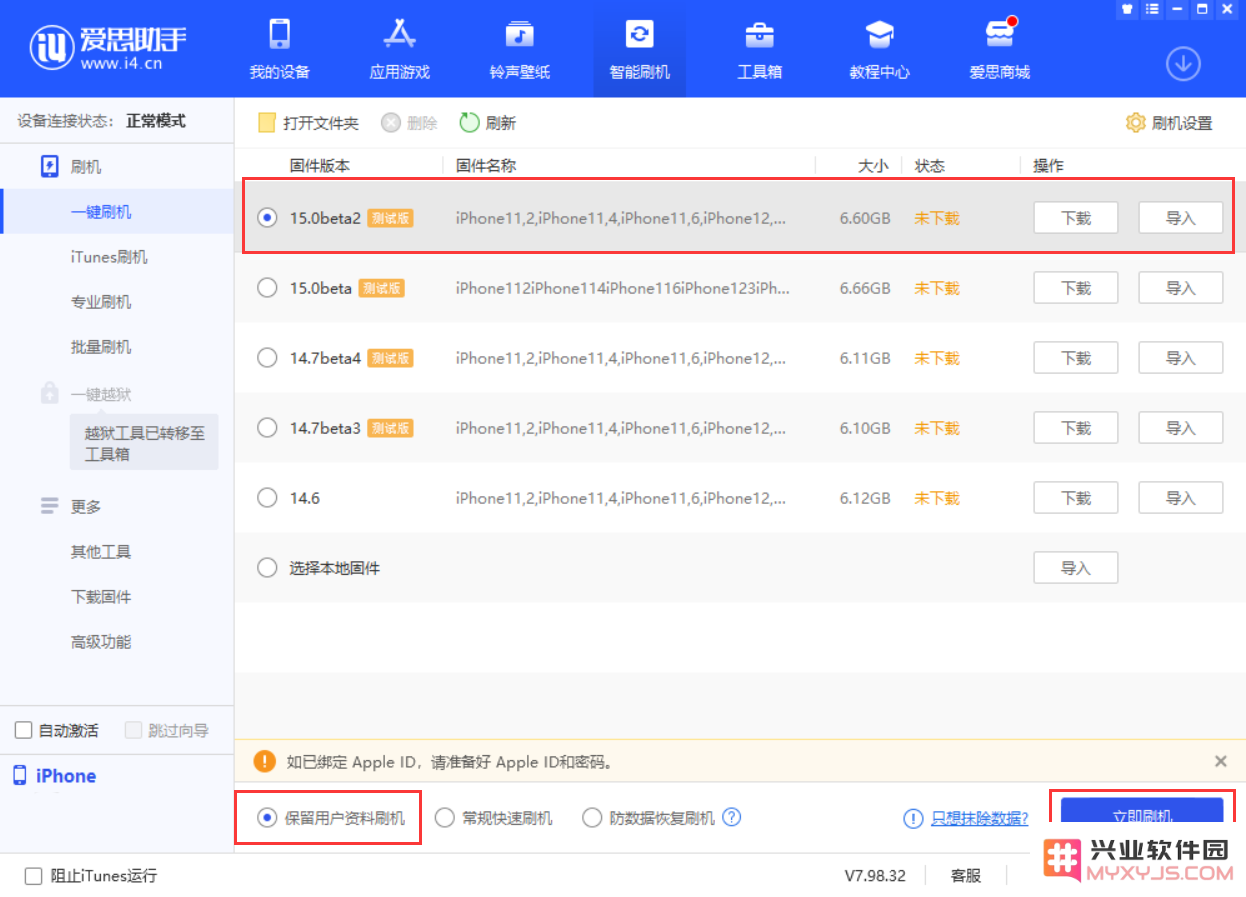
Task: Open the i4 Store icon
Action: (999, 34)
